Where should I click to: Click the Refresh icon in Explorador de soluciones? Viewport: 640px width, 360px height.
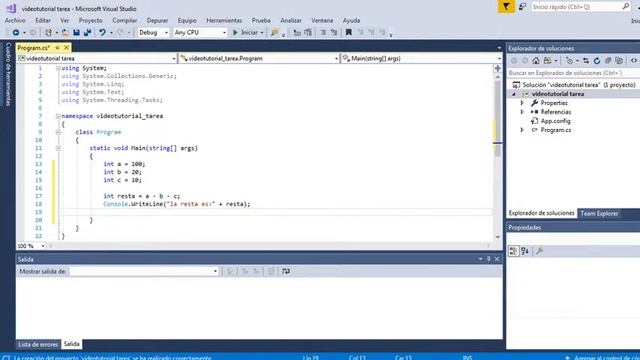point(597,60)
